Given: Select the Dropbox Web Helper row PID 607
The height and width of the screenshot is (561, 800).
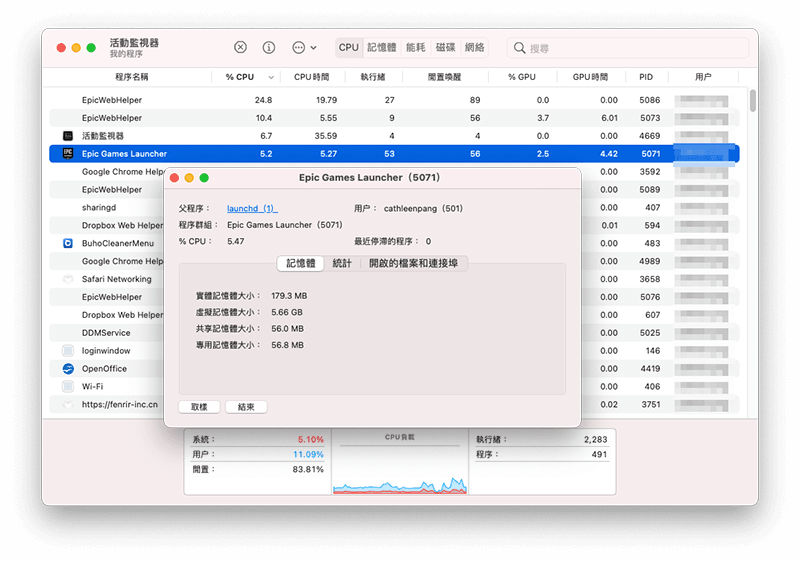Looking at the screenshot, I should point(107,315).
